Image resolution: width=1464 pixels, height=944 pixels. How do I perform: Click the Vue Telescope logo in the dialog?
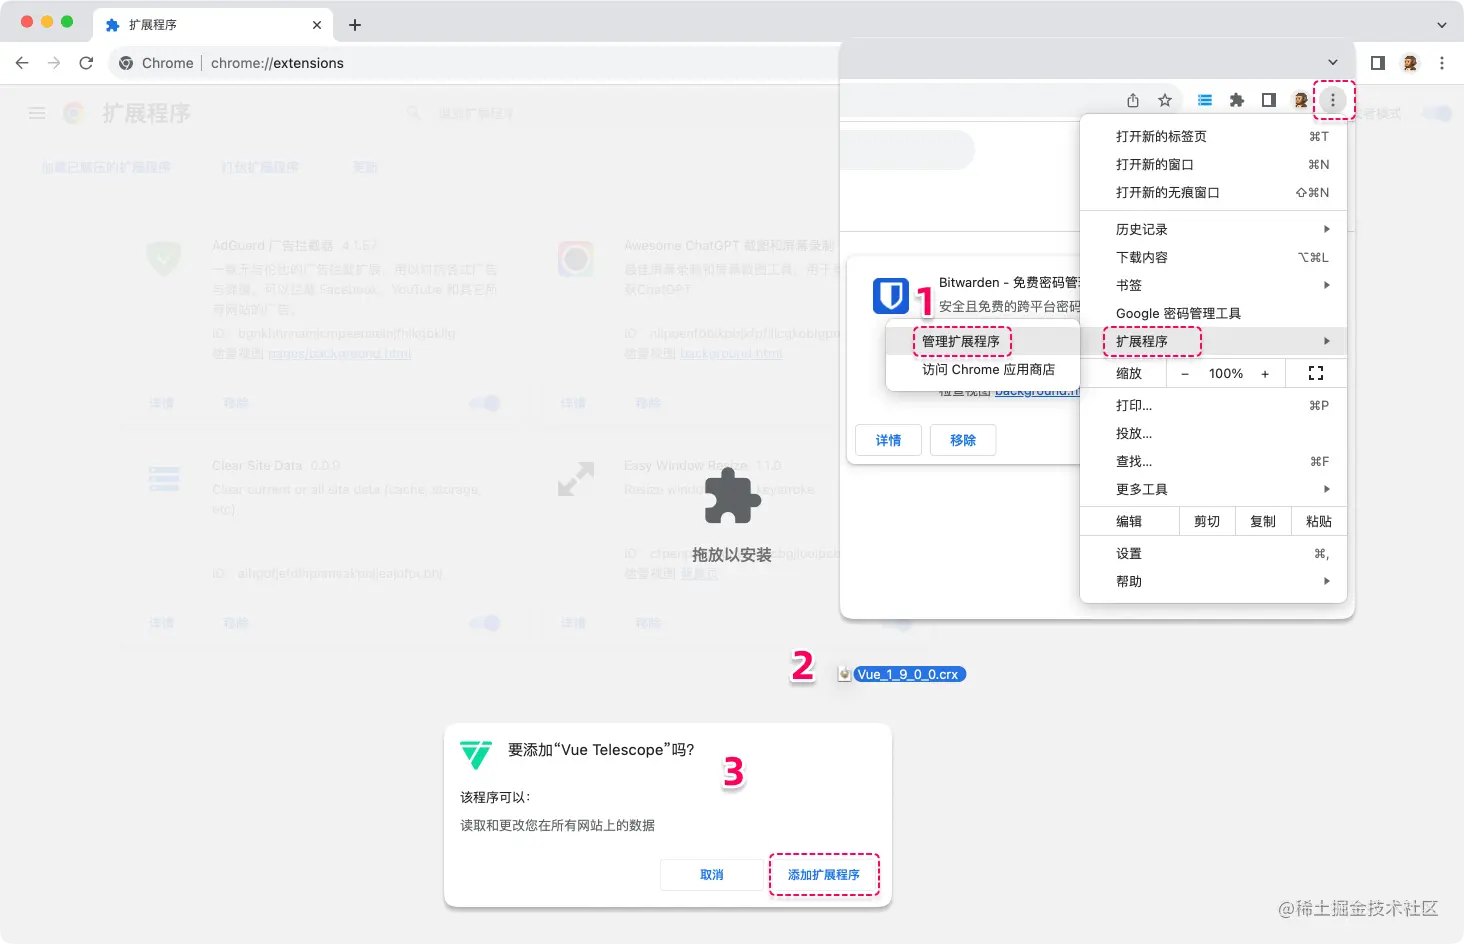pos(476,754)
